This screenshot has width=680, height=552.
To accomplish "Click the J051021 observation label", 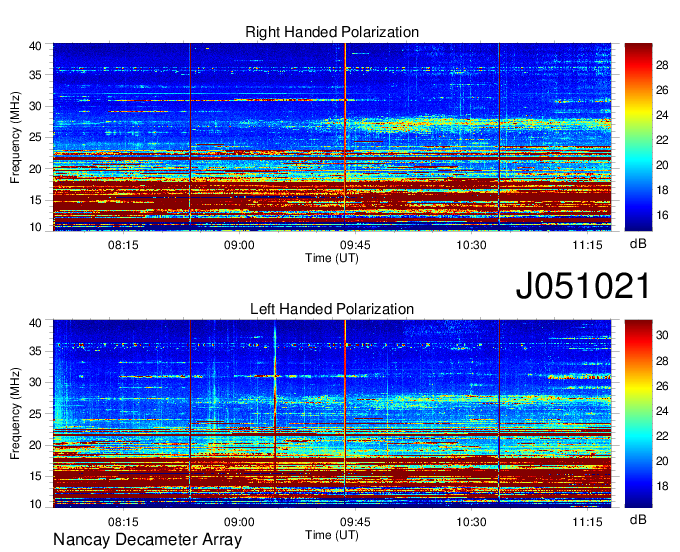I will coord(583,286).
